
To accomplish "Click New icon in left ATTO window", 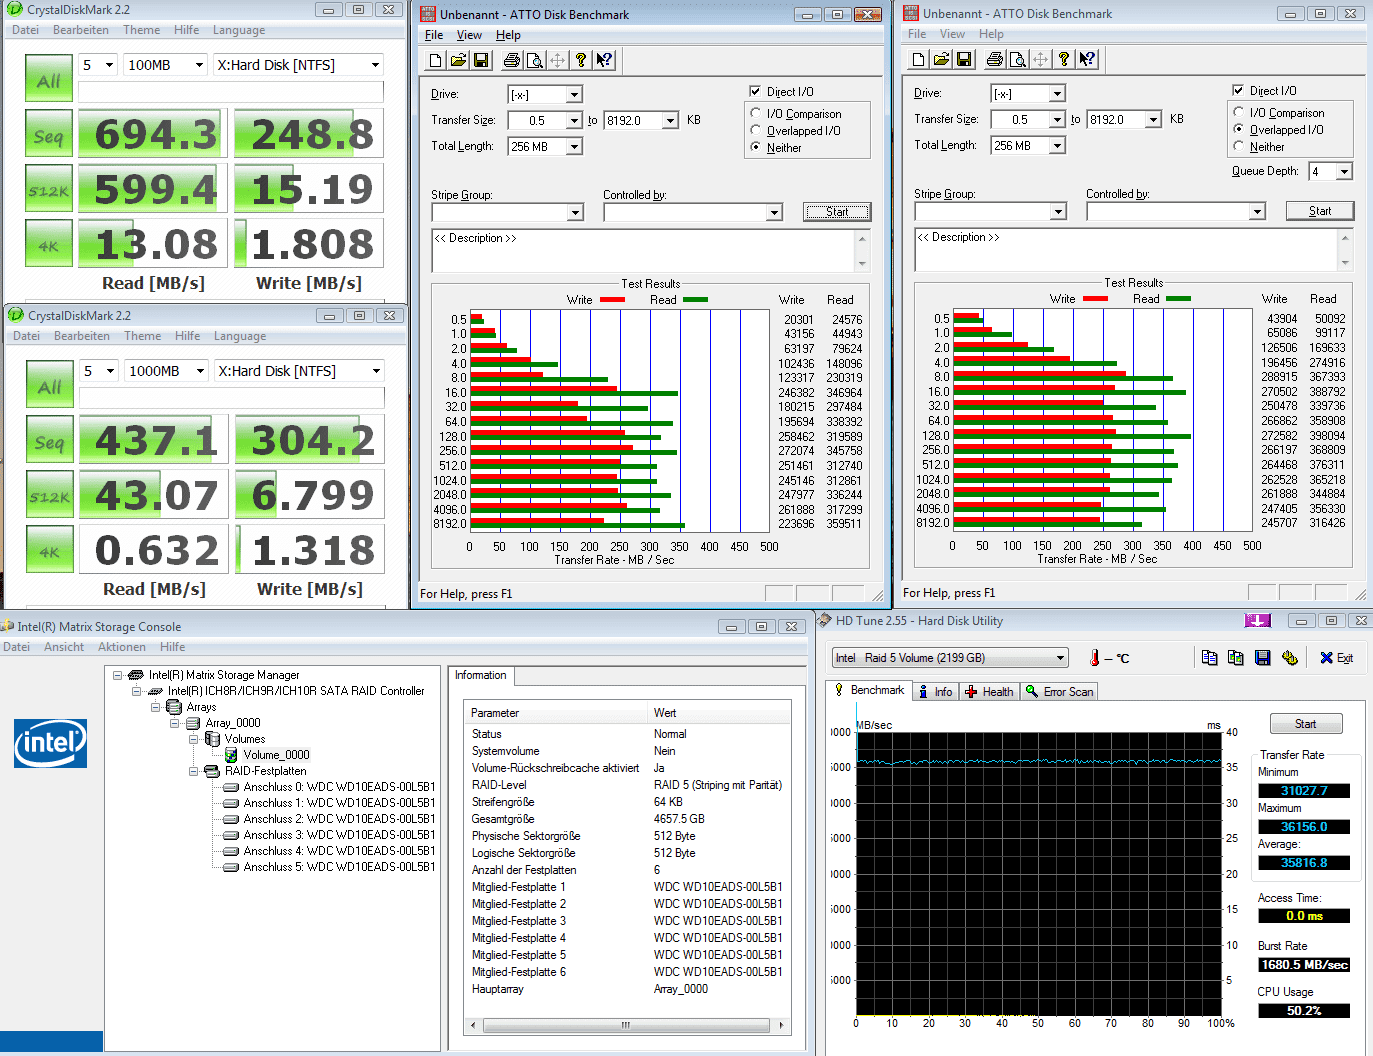I will pyautogui.click(x=435, y=60).
